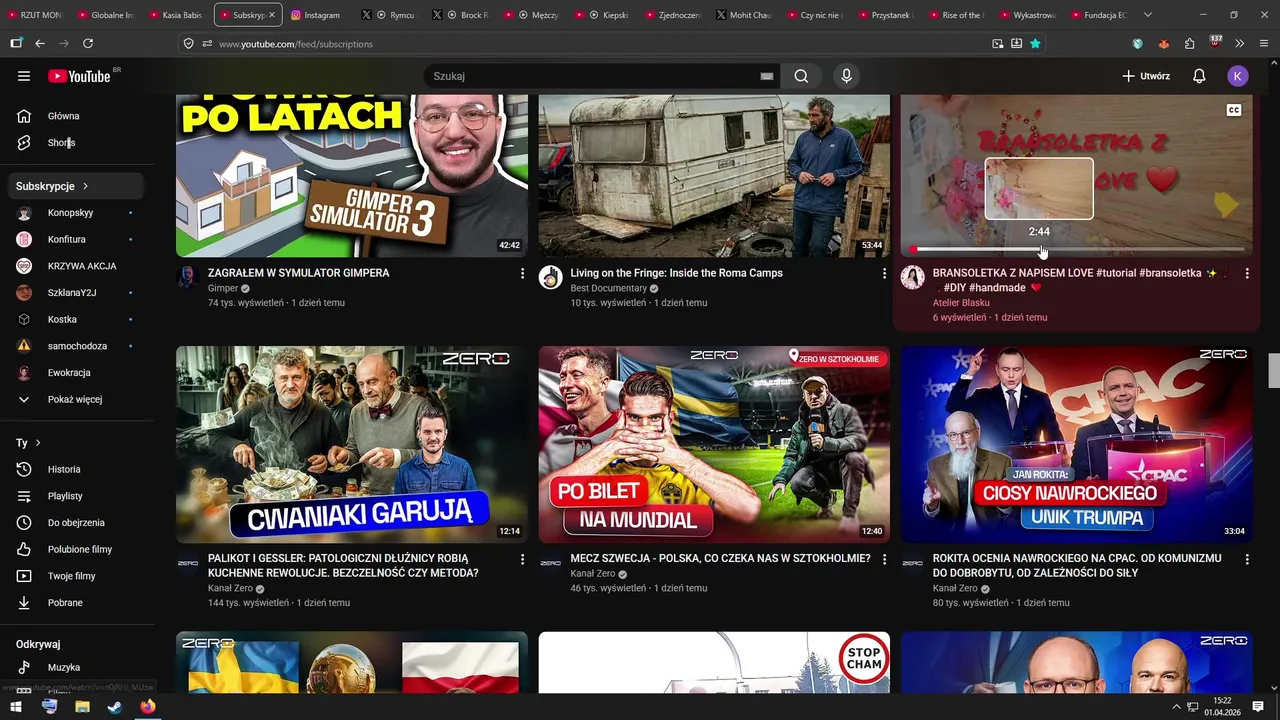
Task: Close the Subskrypcje browser tab
Action: click(x=272, y=15)
